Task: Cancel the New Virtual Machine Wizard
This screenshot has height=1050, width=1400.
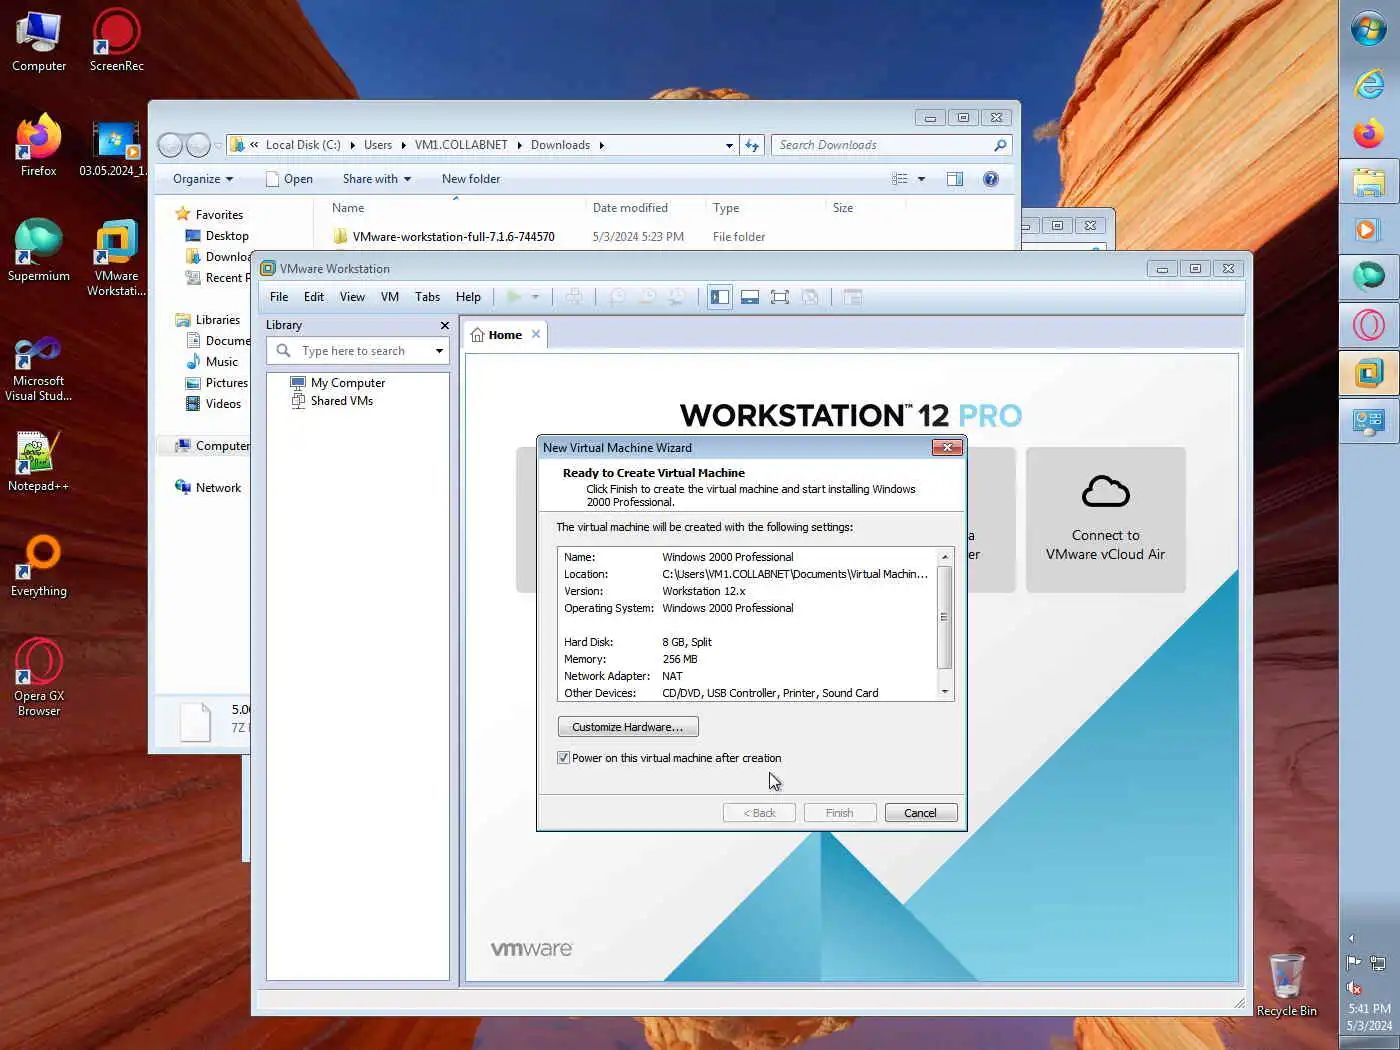Action: click(x=921, y=813)
